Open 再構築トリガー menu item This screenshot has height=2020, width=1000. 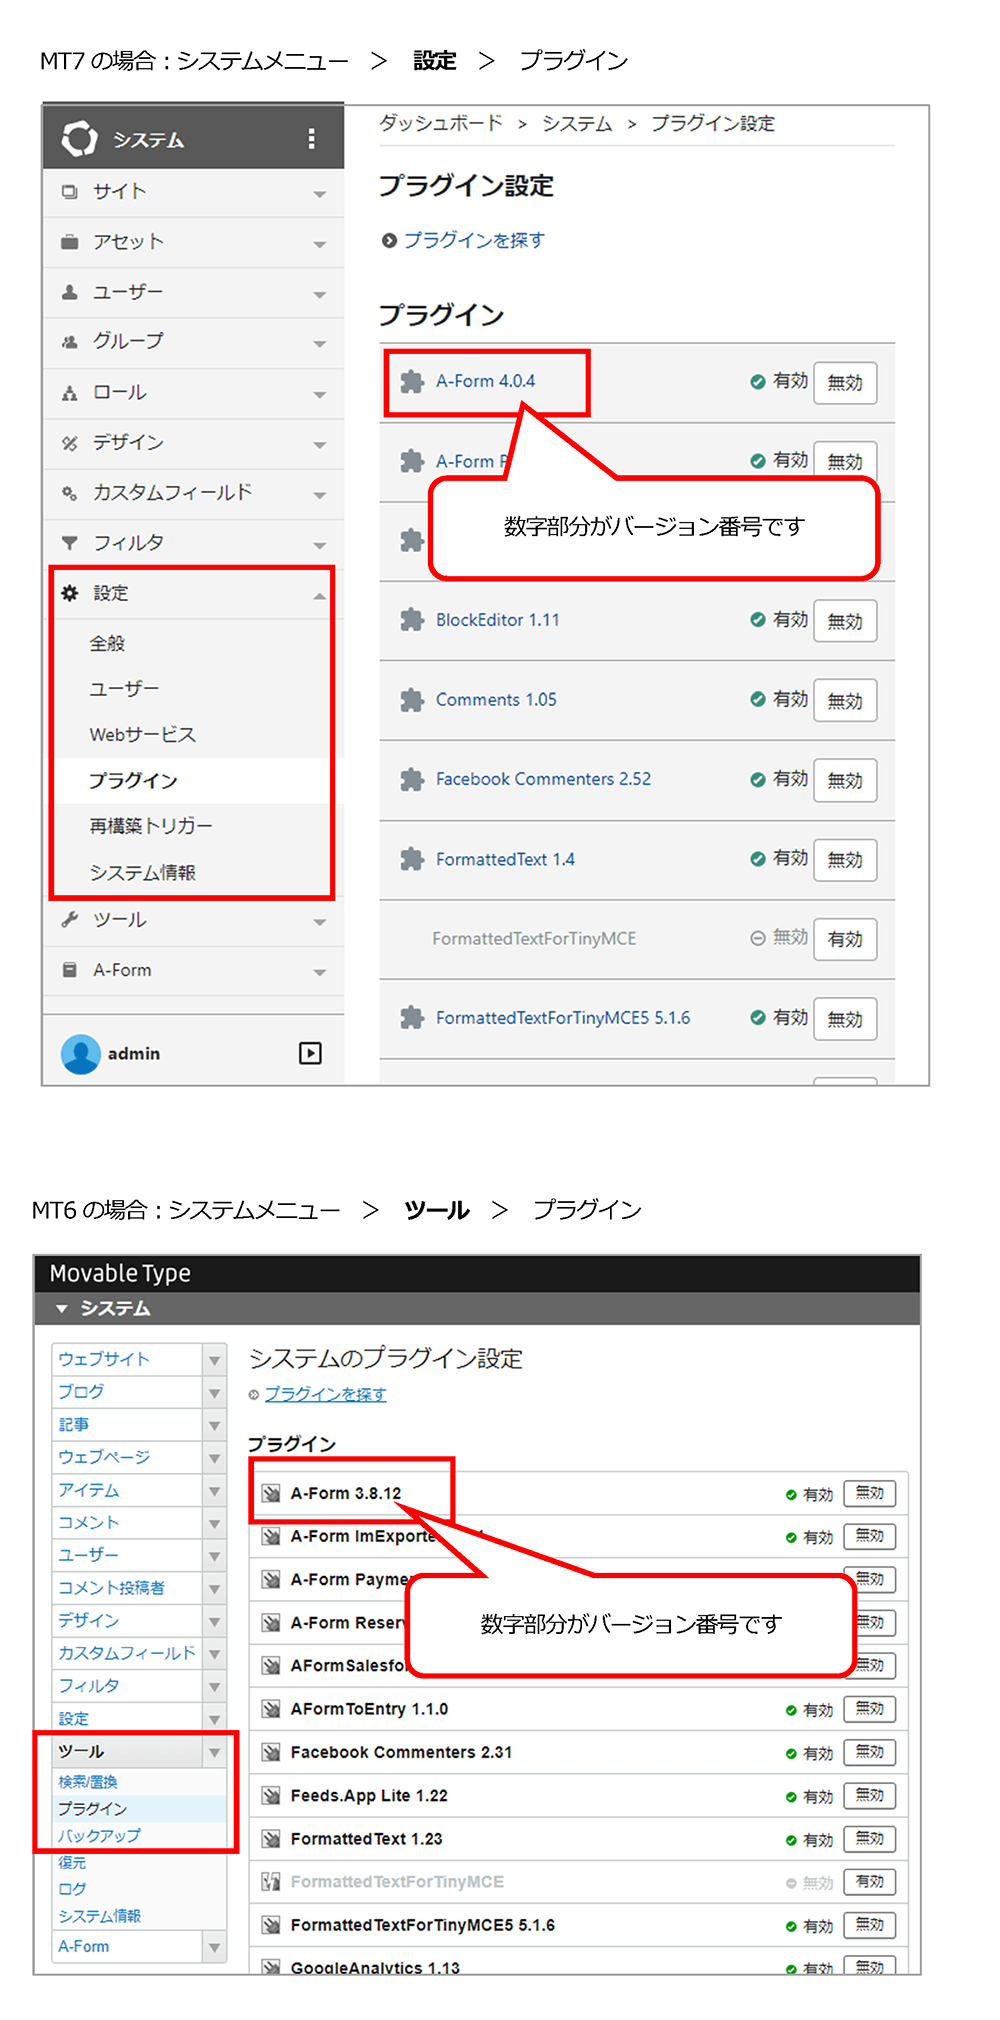click(151, 826)
